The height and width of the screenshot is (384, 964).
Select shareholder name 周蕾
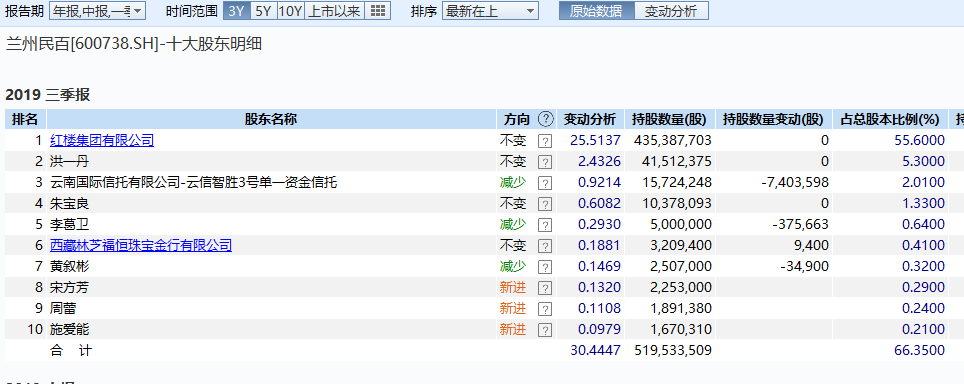point(63,308)
